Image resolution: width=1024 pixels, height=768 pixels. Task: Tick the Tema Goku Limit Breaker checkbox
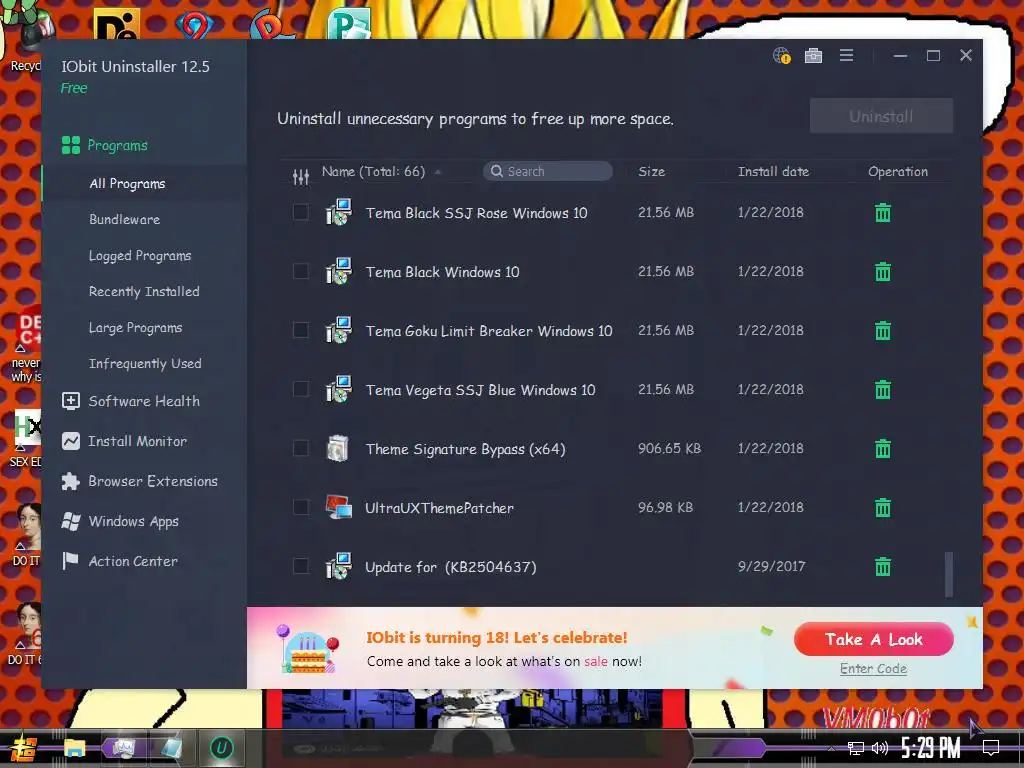click(300, 330)
